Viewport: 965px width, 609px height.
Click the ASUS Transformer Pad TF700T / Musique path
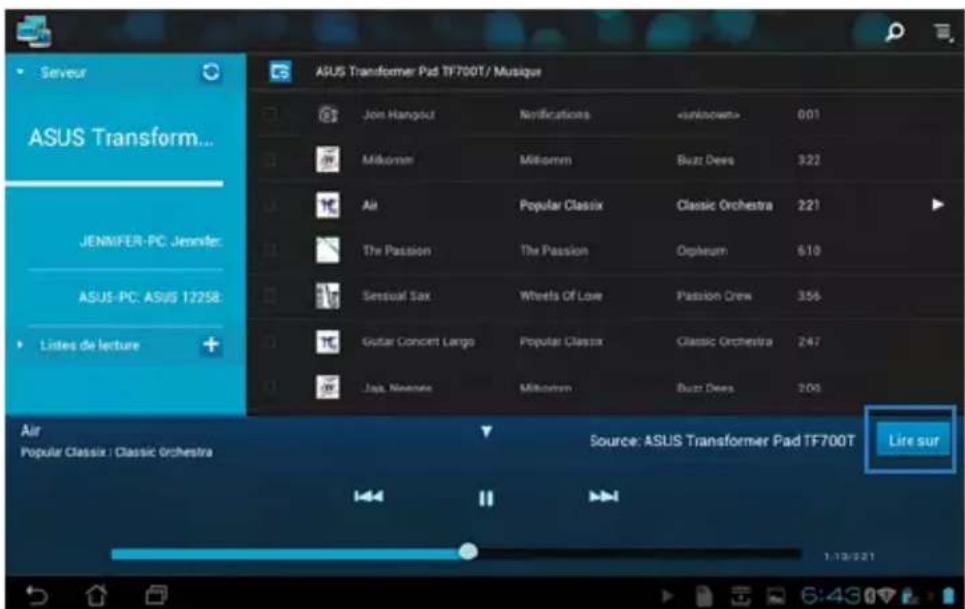coord(428,72)
